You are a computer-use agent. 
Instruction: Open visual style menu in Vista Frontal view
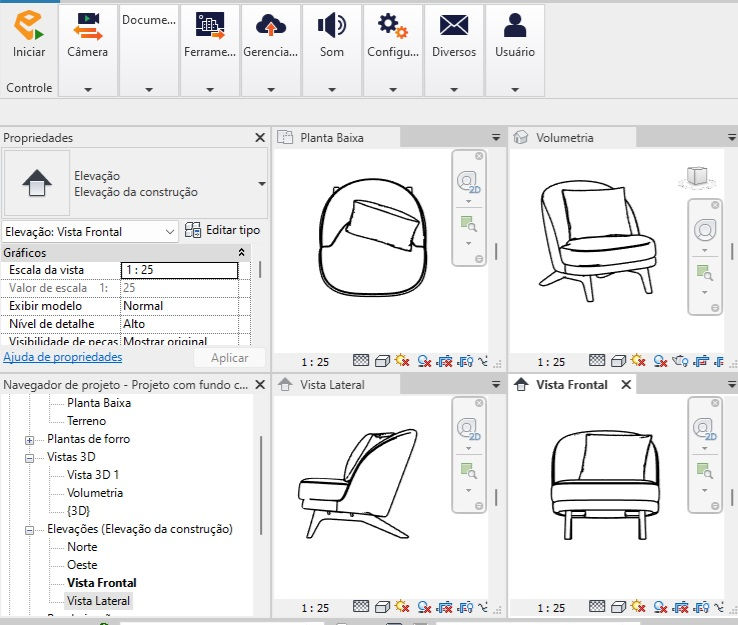tap(618, 607)
